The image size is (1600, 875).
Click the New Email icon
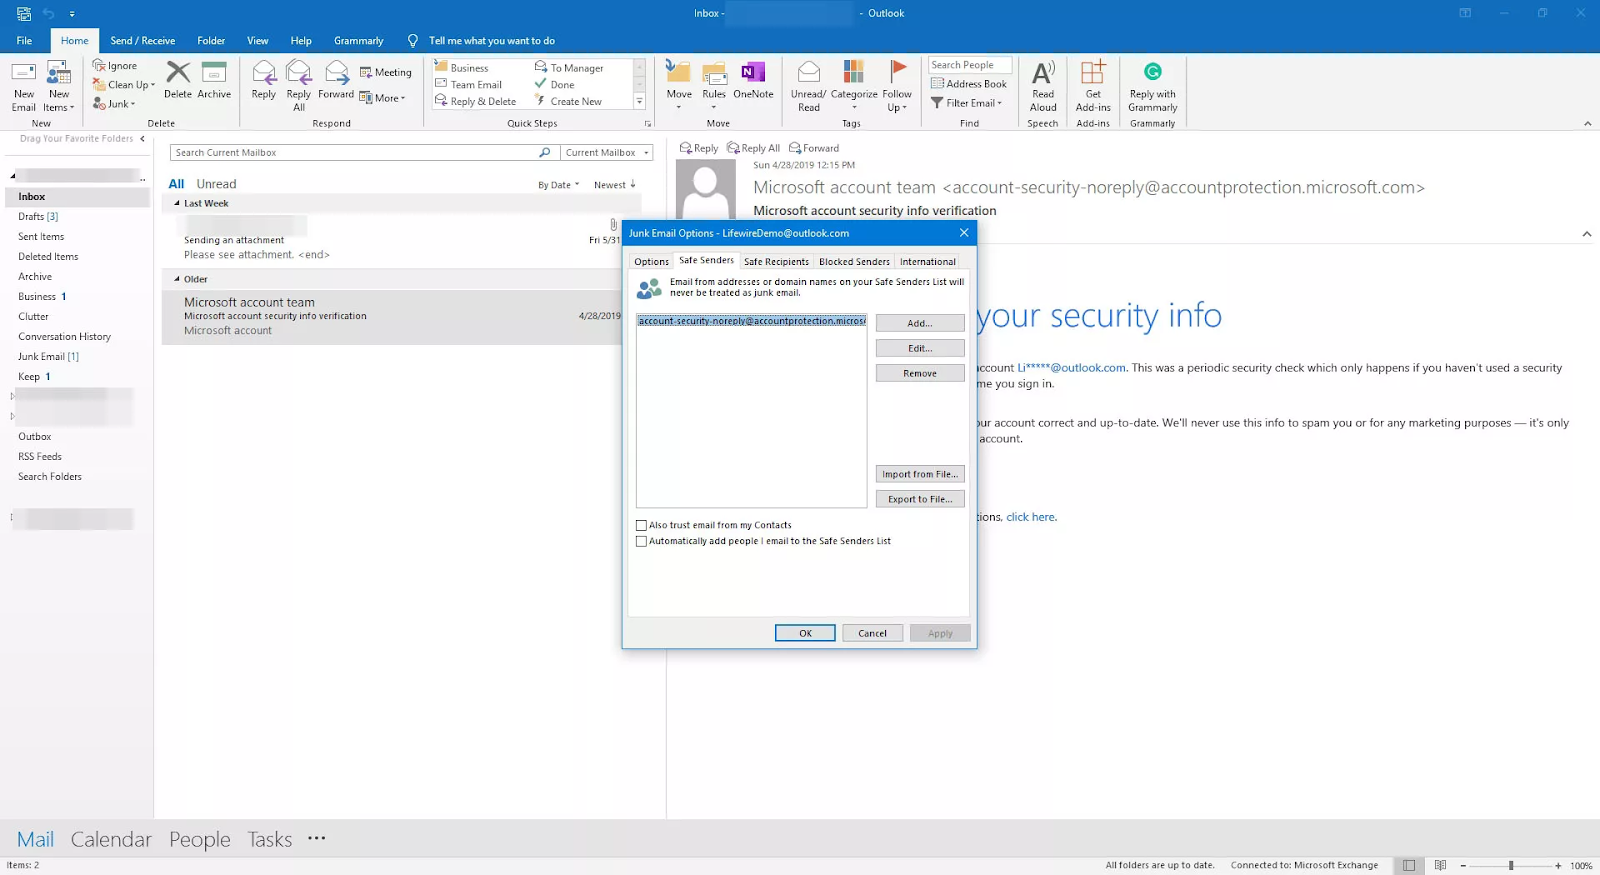(24, 73)
